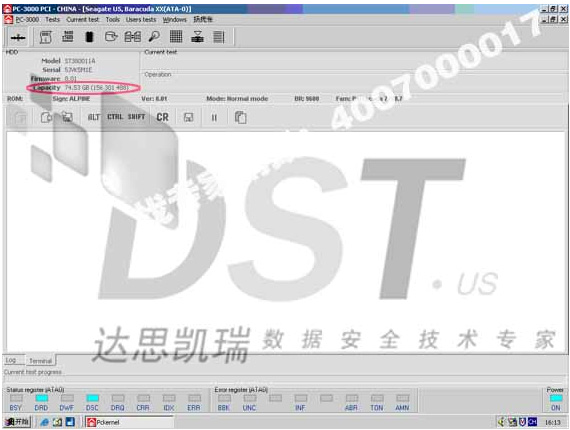This screenshot has height=430, width=570.
Task: Open the Chinese-labeled menu after Windows
Action: (x=203, y=20)
